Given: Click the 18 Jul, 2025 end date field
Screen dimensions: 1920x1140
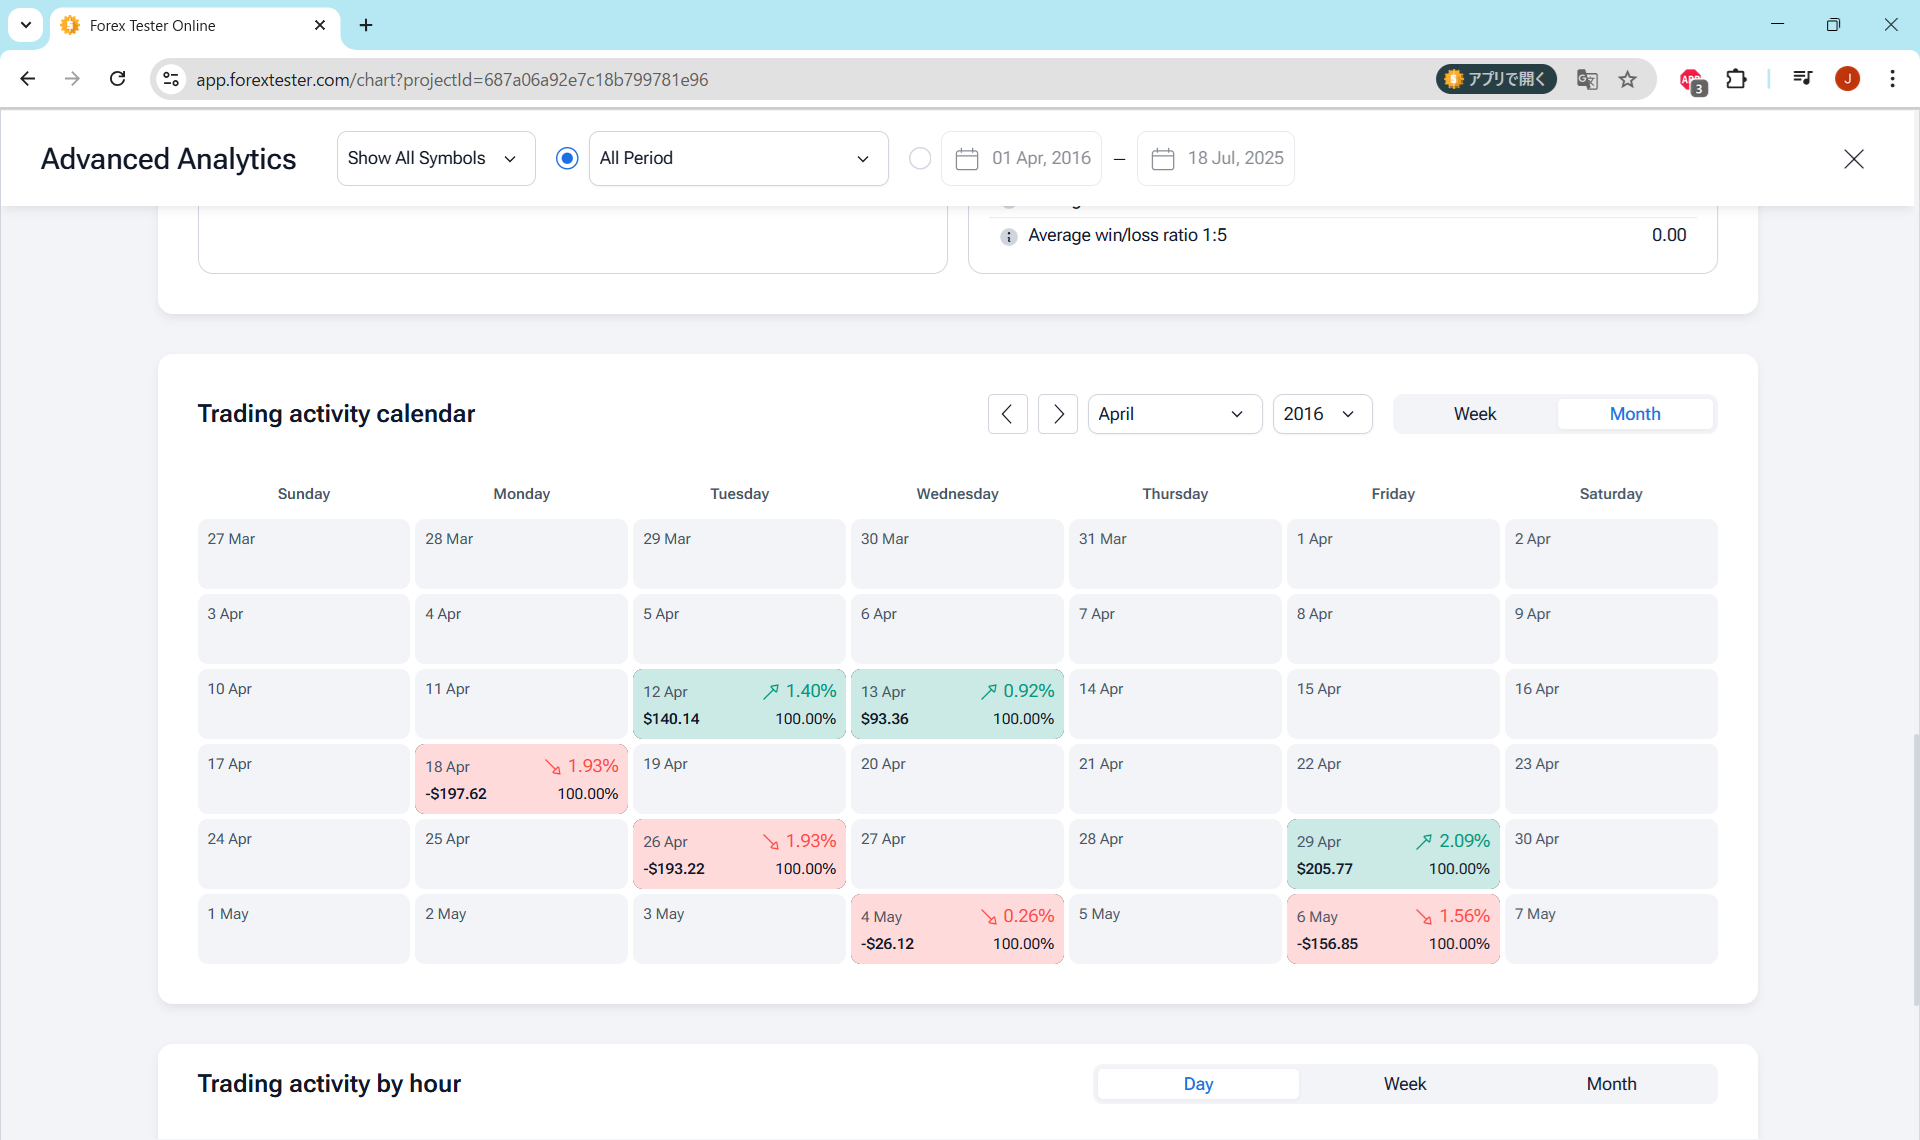Looking at the screenshot, I should [1216, 158].
